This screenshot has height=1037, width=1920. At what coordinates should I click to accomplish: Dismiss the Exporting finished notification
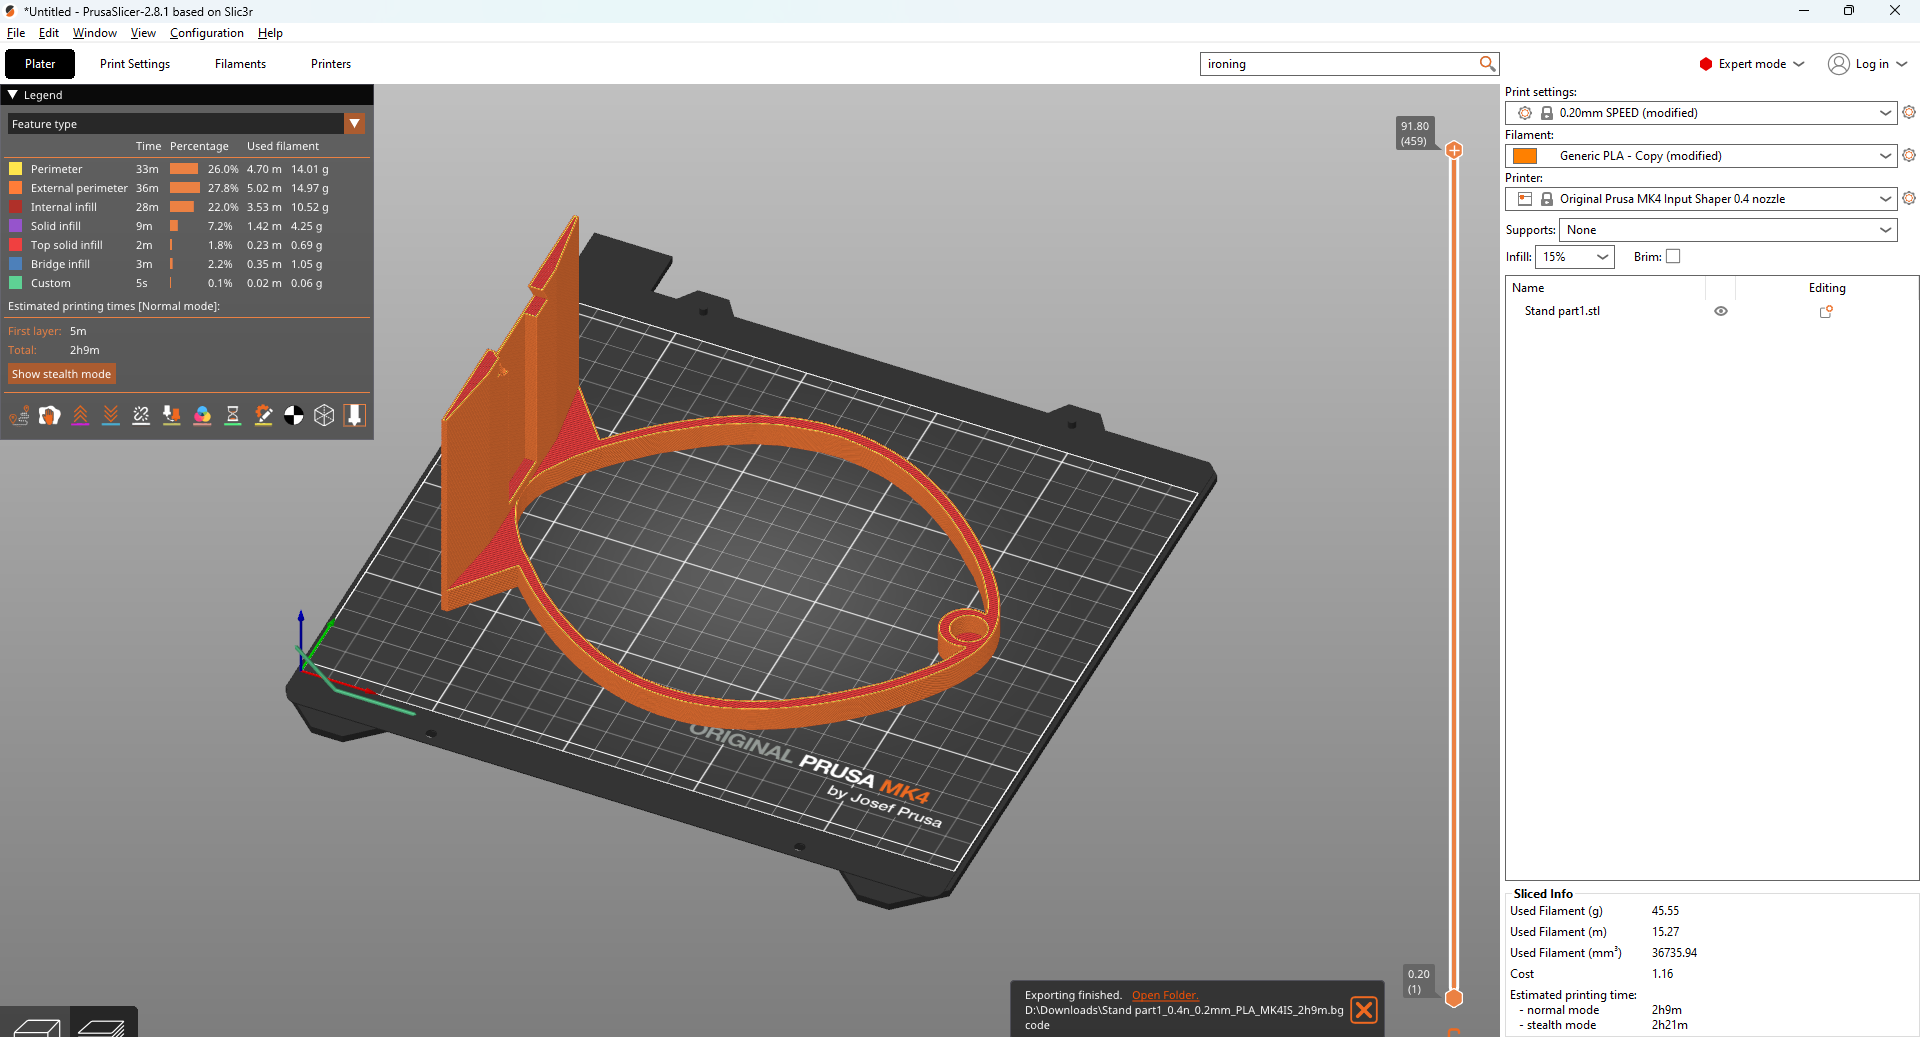pos(1364,1010)
